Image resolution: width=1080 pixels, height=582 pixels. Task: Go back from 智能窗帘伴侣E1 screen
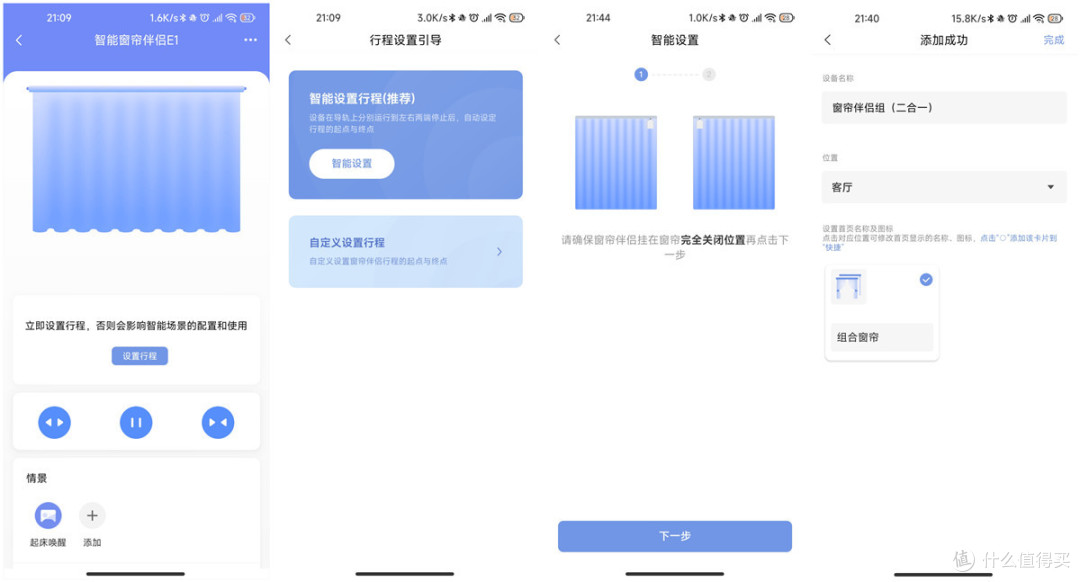[19, 41]
